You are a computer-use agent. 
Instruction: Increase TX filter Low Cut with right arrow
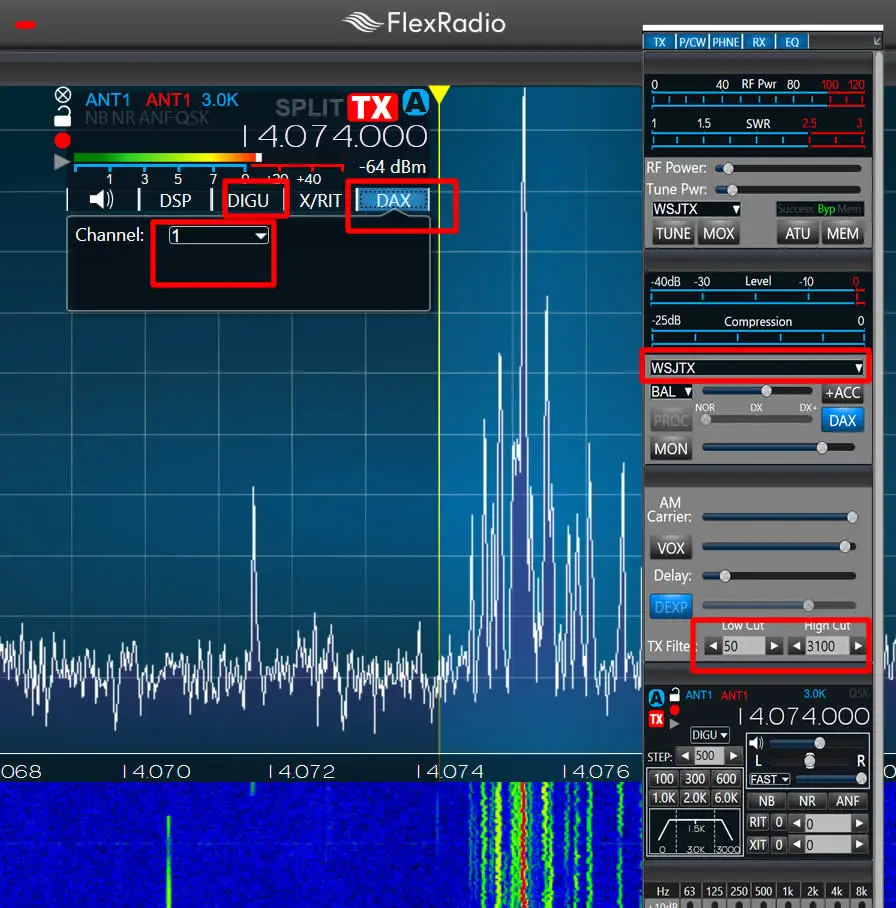[x=774, y=646]
